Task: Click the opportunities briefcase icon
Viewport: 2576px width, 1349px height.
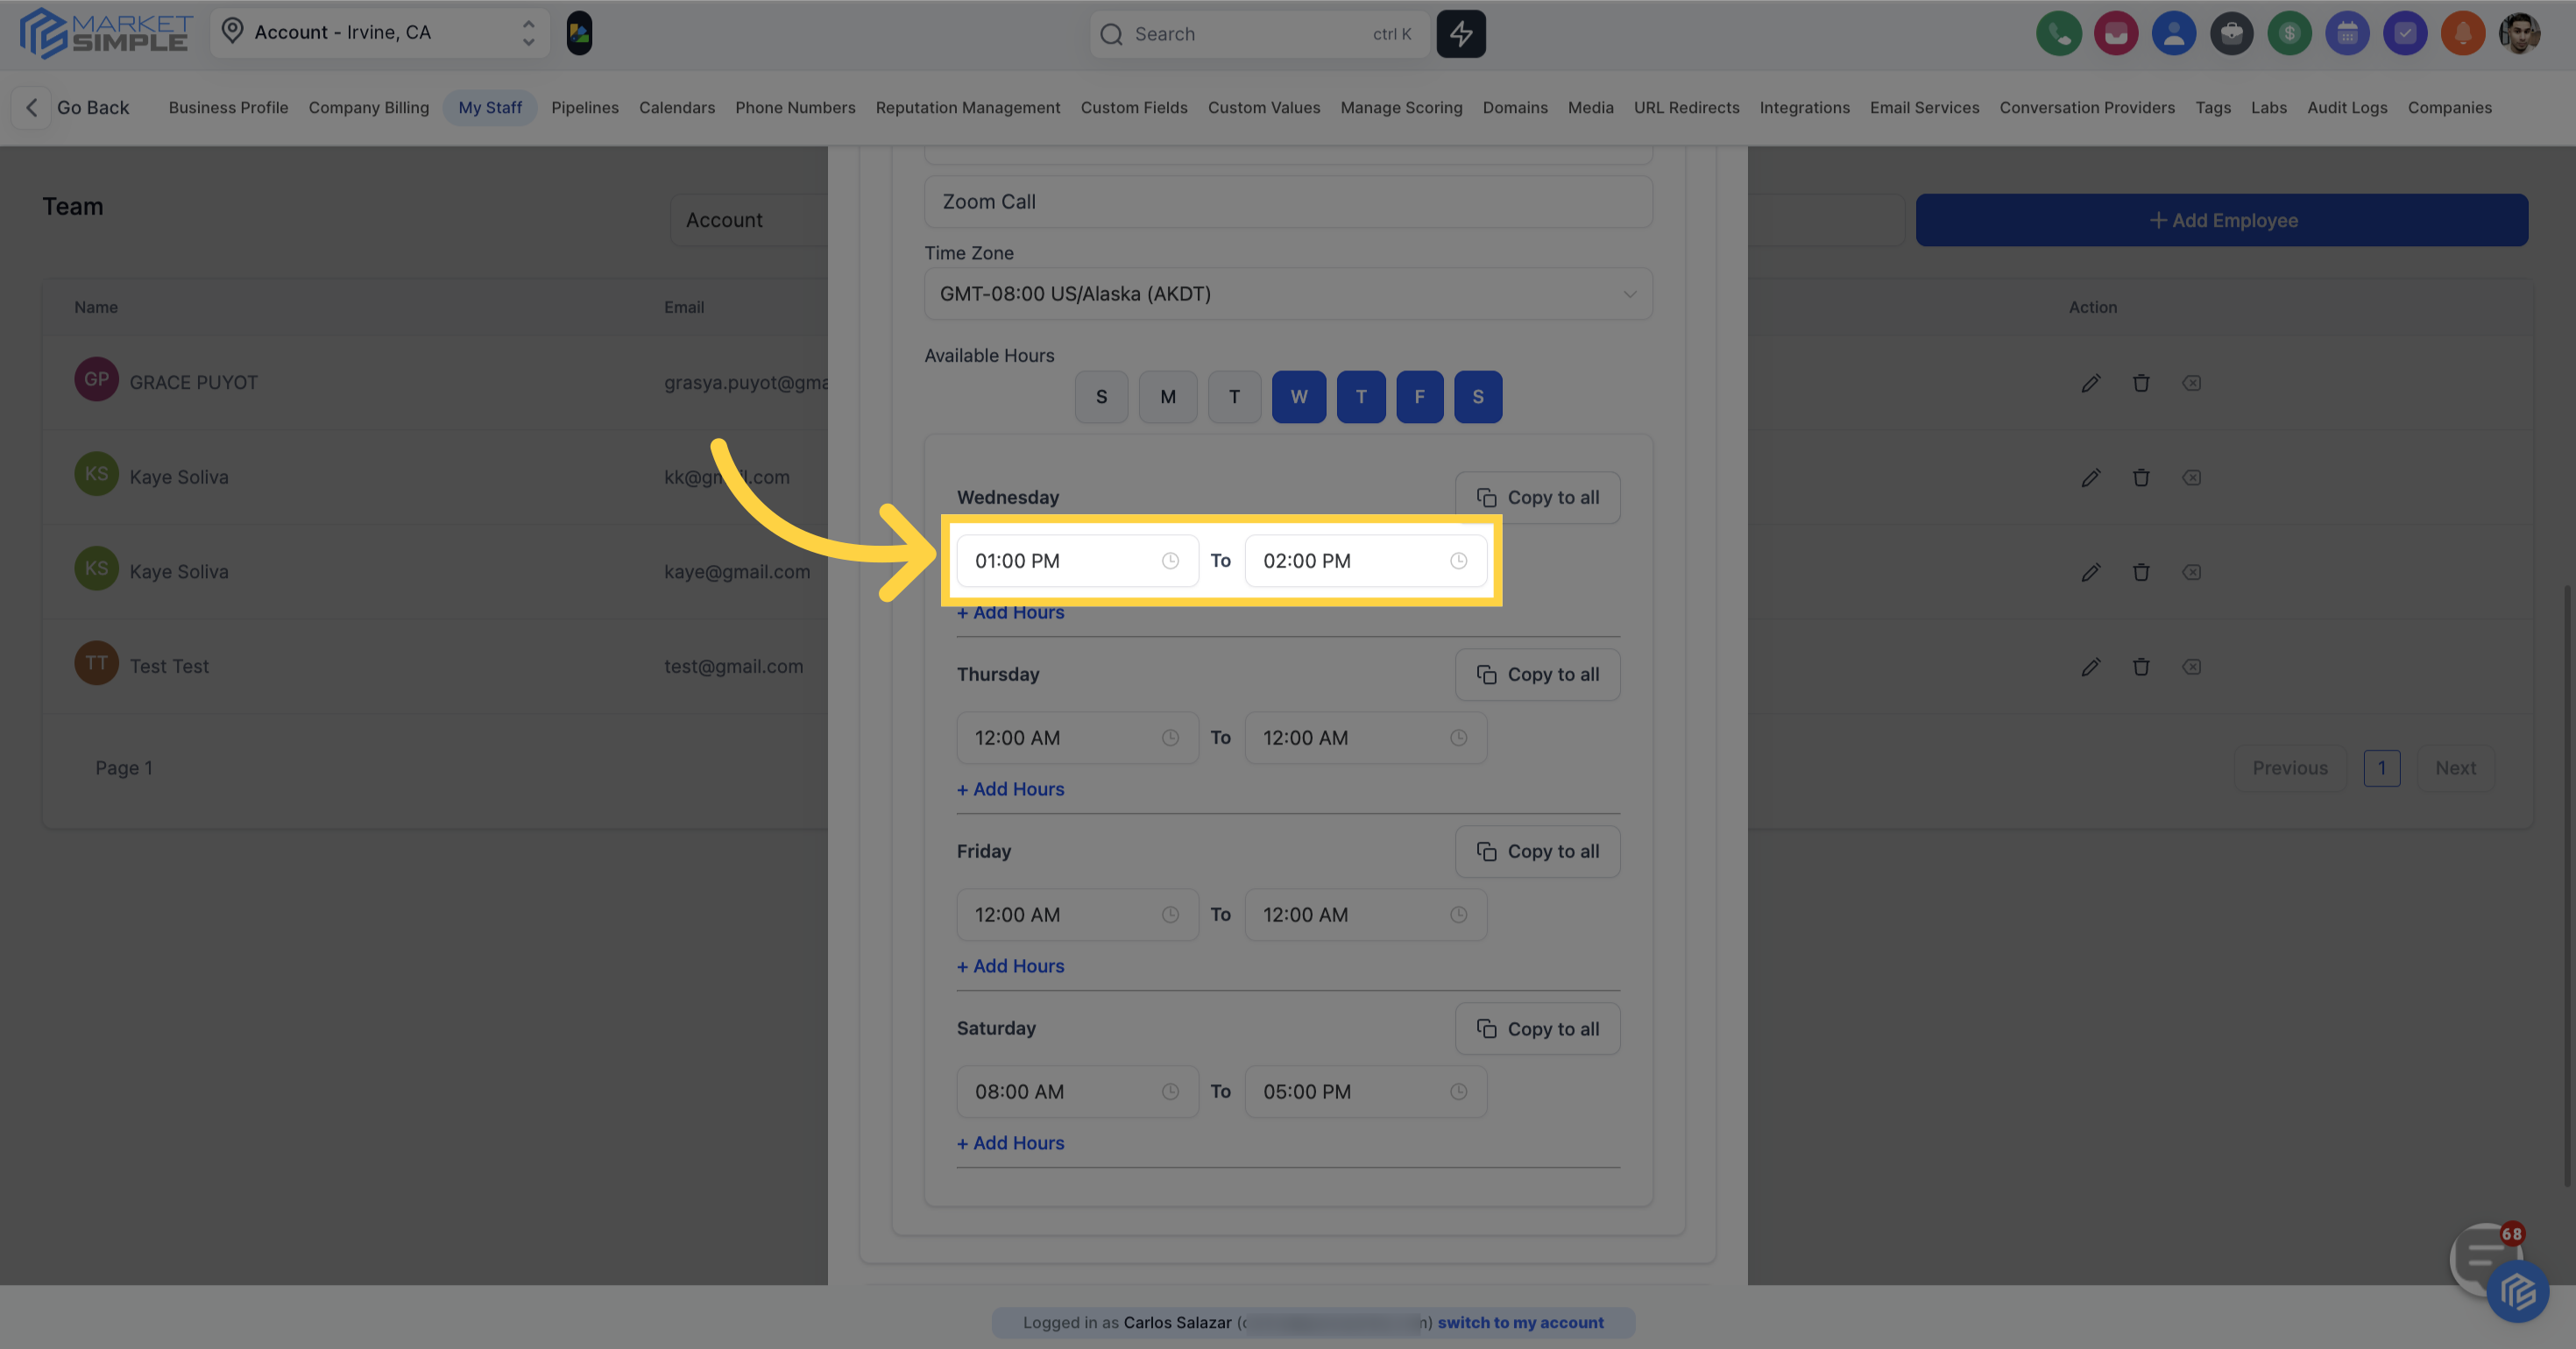Action: 2232,33
